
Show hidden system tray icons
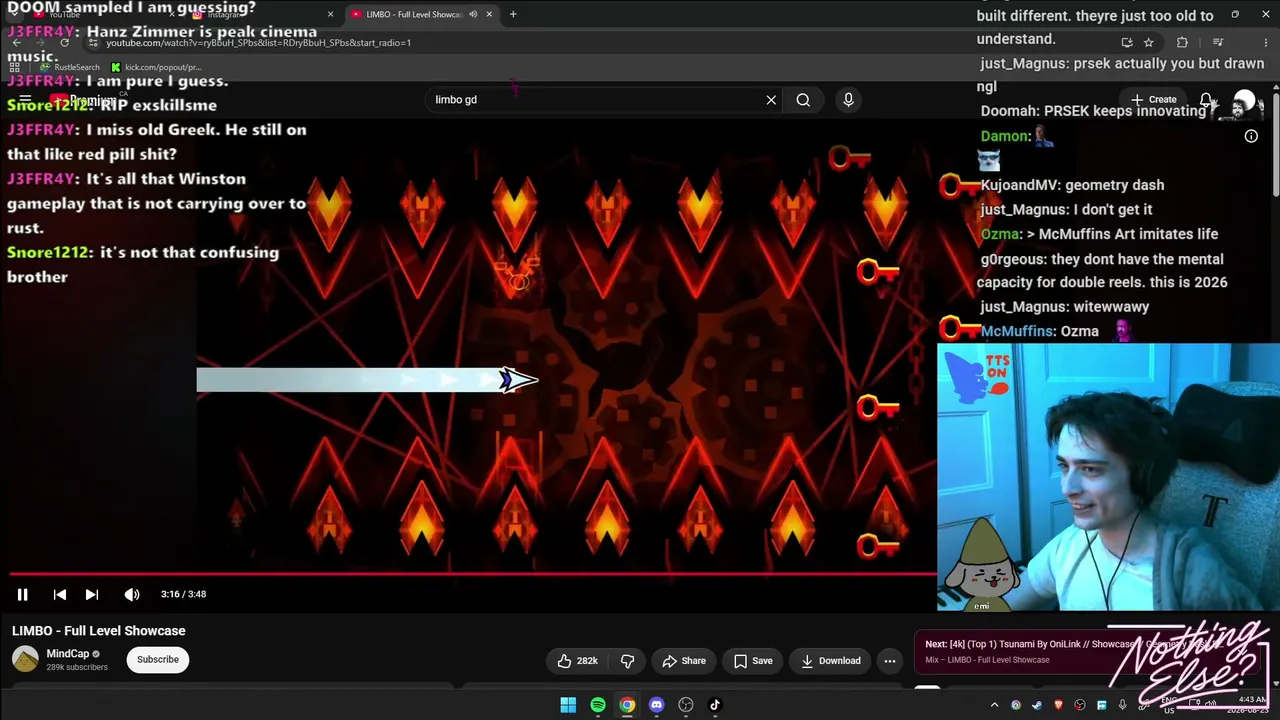(x=996, y=705)
